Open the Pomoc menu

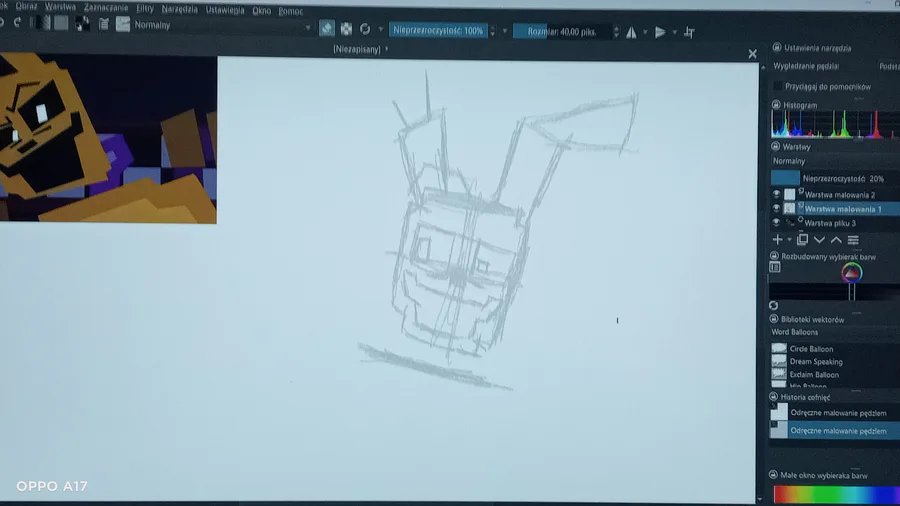[x=290, y=11]
